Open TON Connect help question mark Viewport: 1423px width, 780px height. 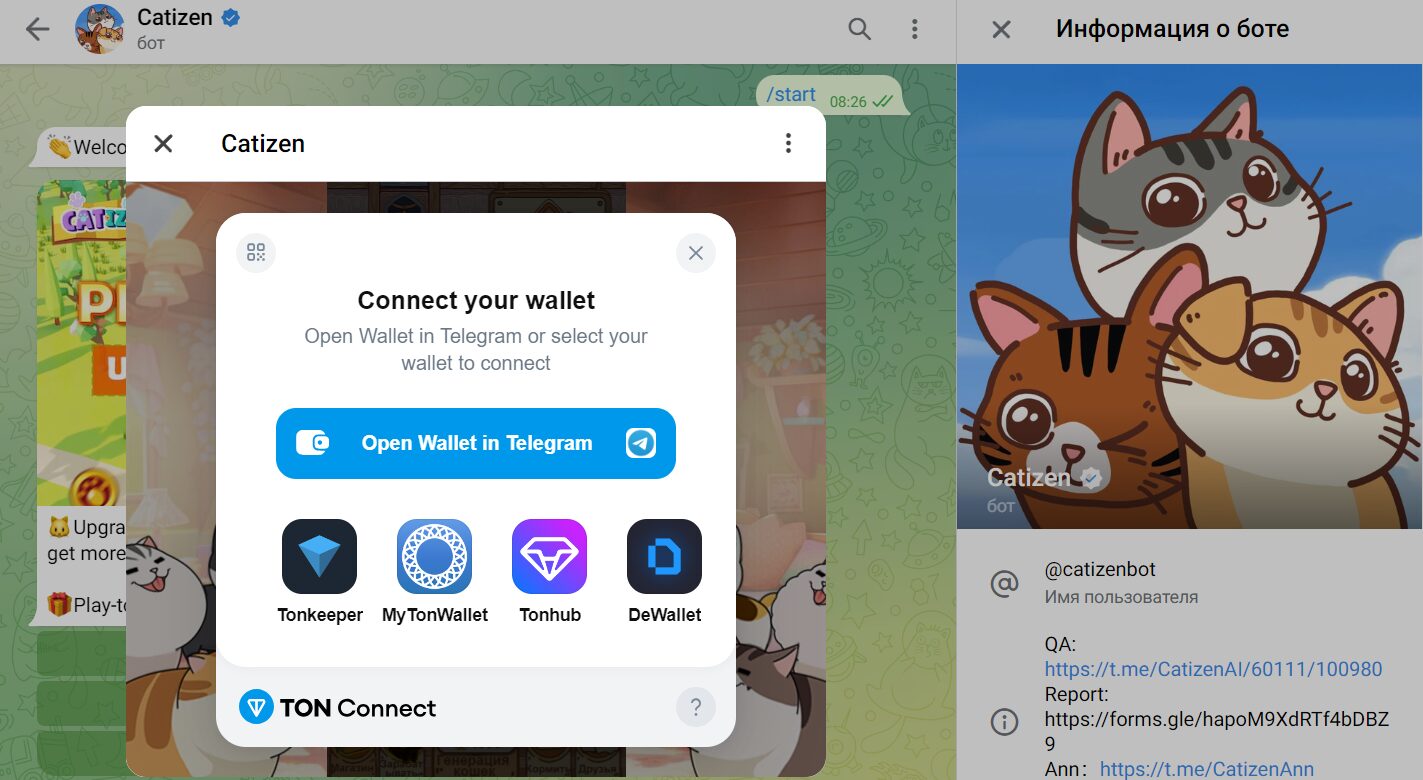[x=696, y=708]
